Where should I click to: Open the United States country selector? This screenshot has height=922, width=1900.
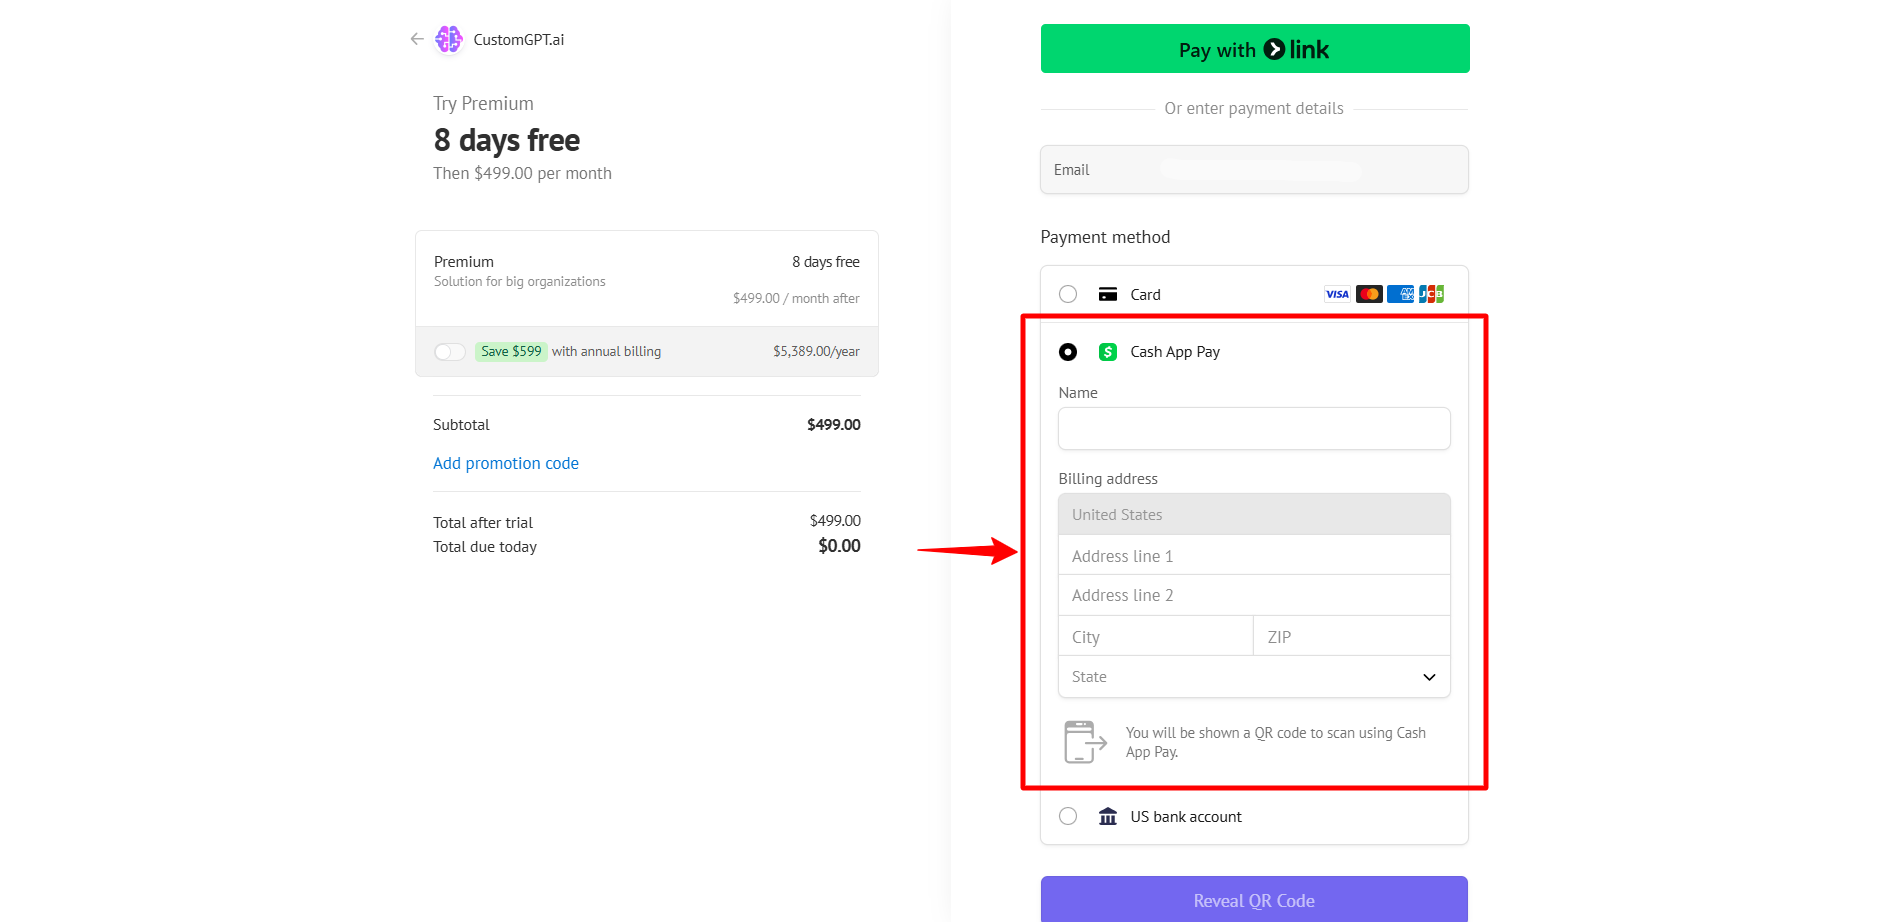pyautogui.click(x=1254, y=514)
